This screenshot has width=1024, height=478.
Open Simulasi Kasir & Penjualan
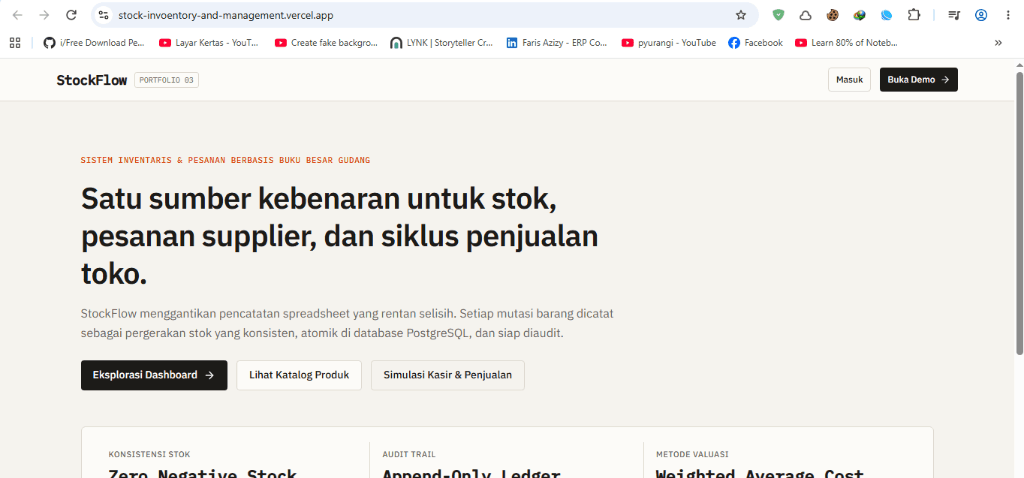click(x=448, y=375)
